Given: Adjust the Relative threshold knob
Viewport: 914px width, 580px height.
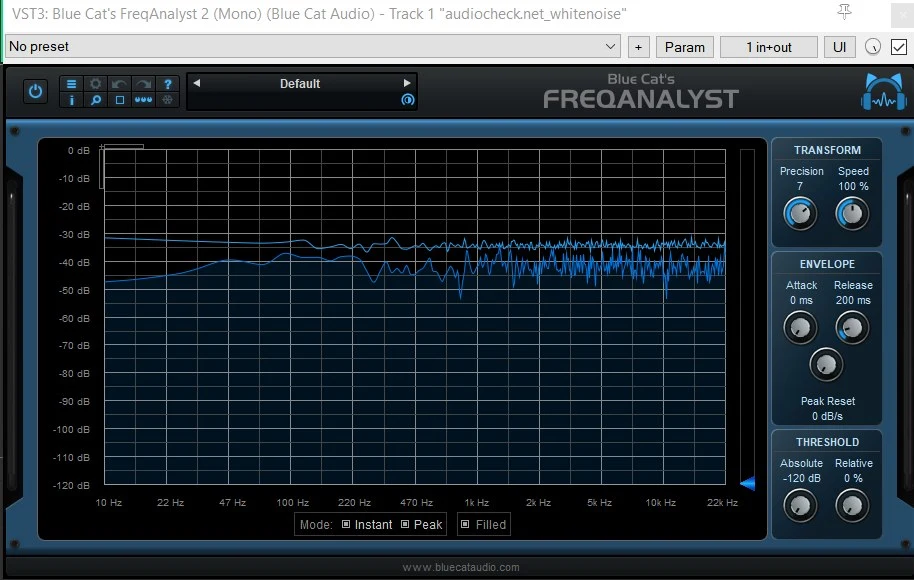Looking at the screenshot, I should (852, 505).
